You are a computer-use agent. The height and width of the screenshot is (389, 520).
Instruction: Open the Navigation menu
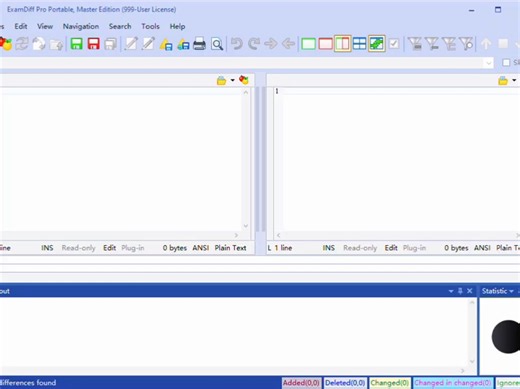[81, 26]
